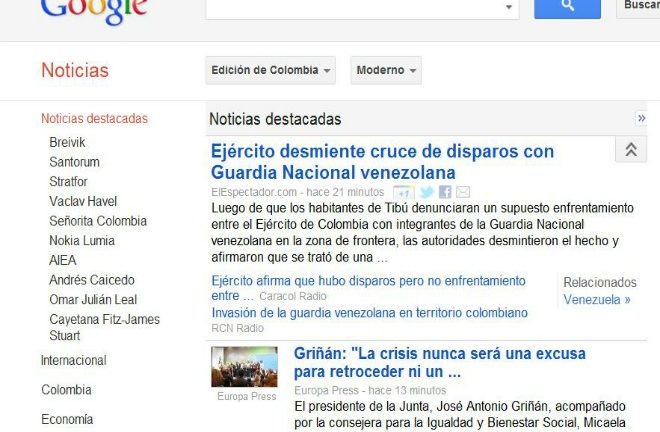Open the Omar Julián Leal topic

tap(93, 300)
